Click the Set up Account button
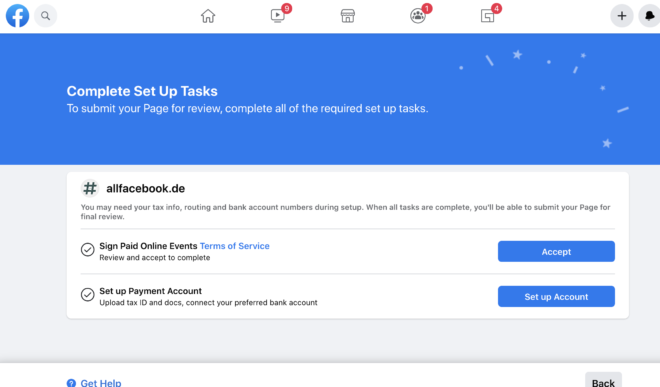Viewport: 660px width, 387px height. pyautogui.click(x=556, y=296)
